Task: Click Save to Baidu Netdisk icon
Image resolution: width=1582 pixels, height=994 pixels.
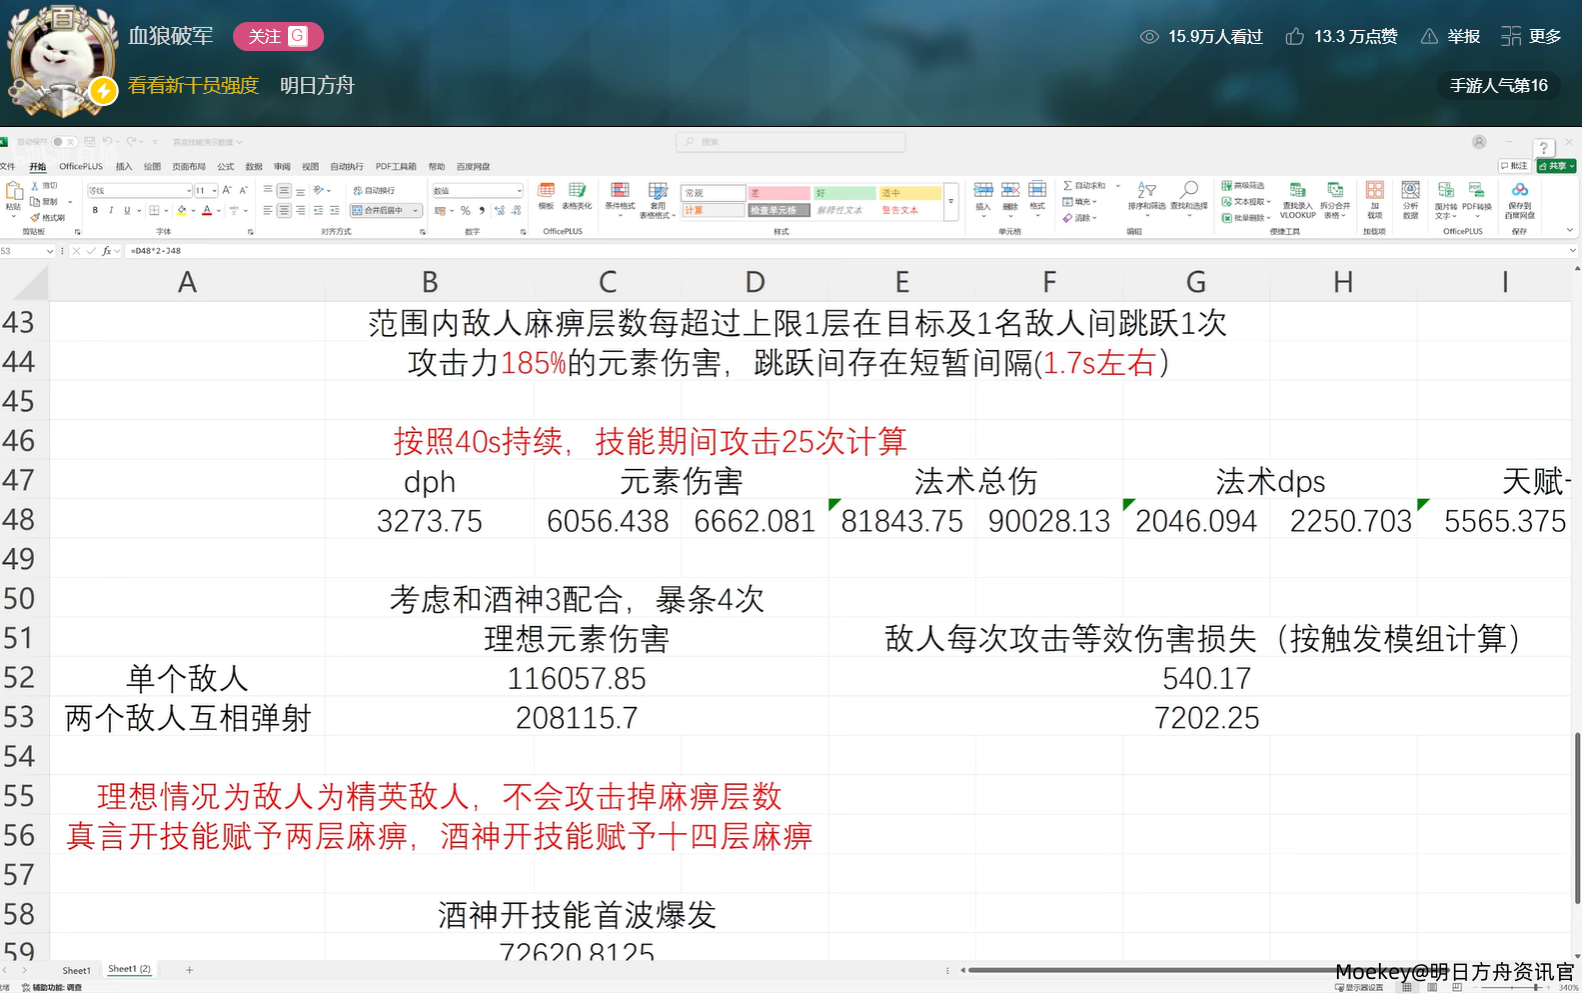Action: (x=1519, y=194)
